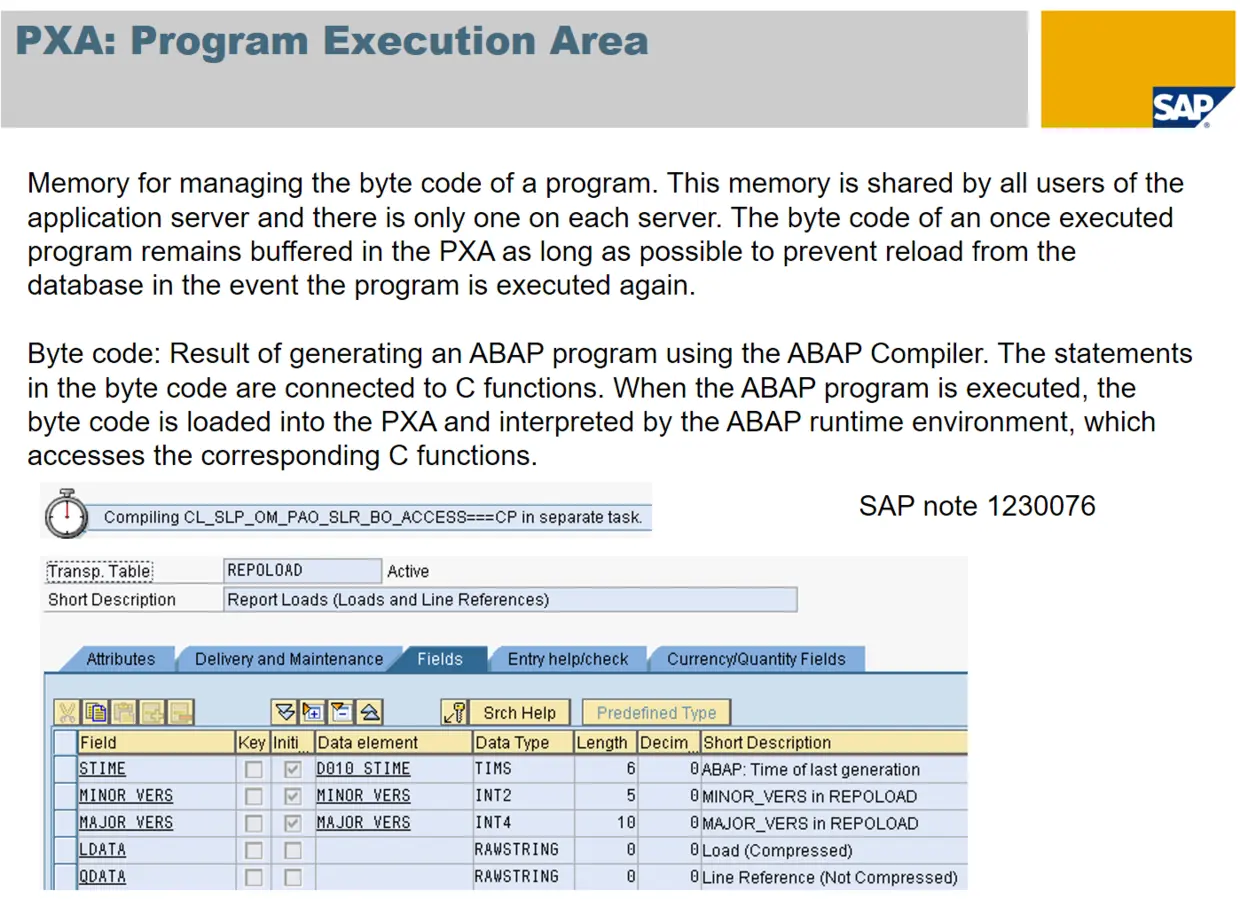This screenshot has height=899, width=1240.
Task: Toggle Key checkbox for LDATA row
Action: [254, 851]
